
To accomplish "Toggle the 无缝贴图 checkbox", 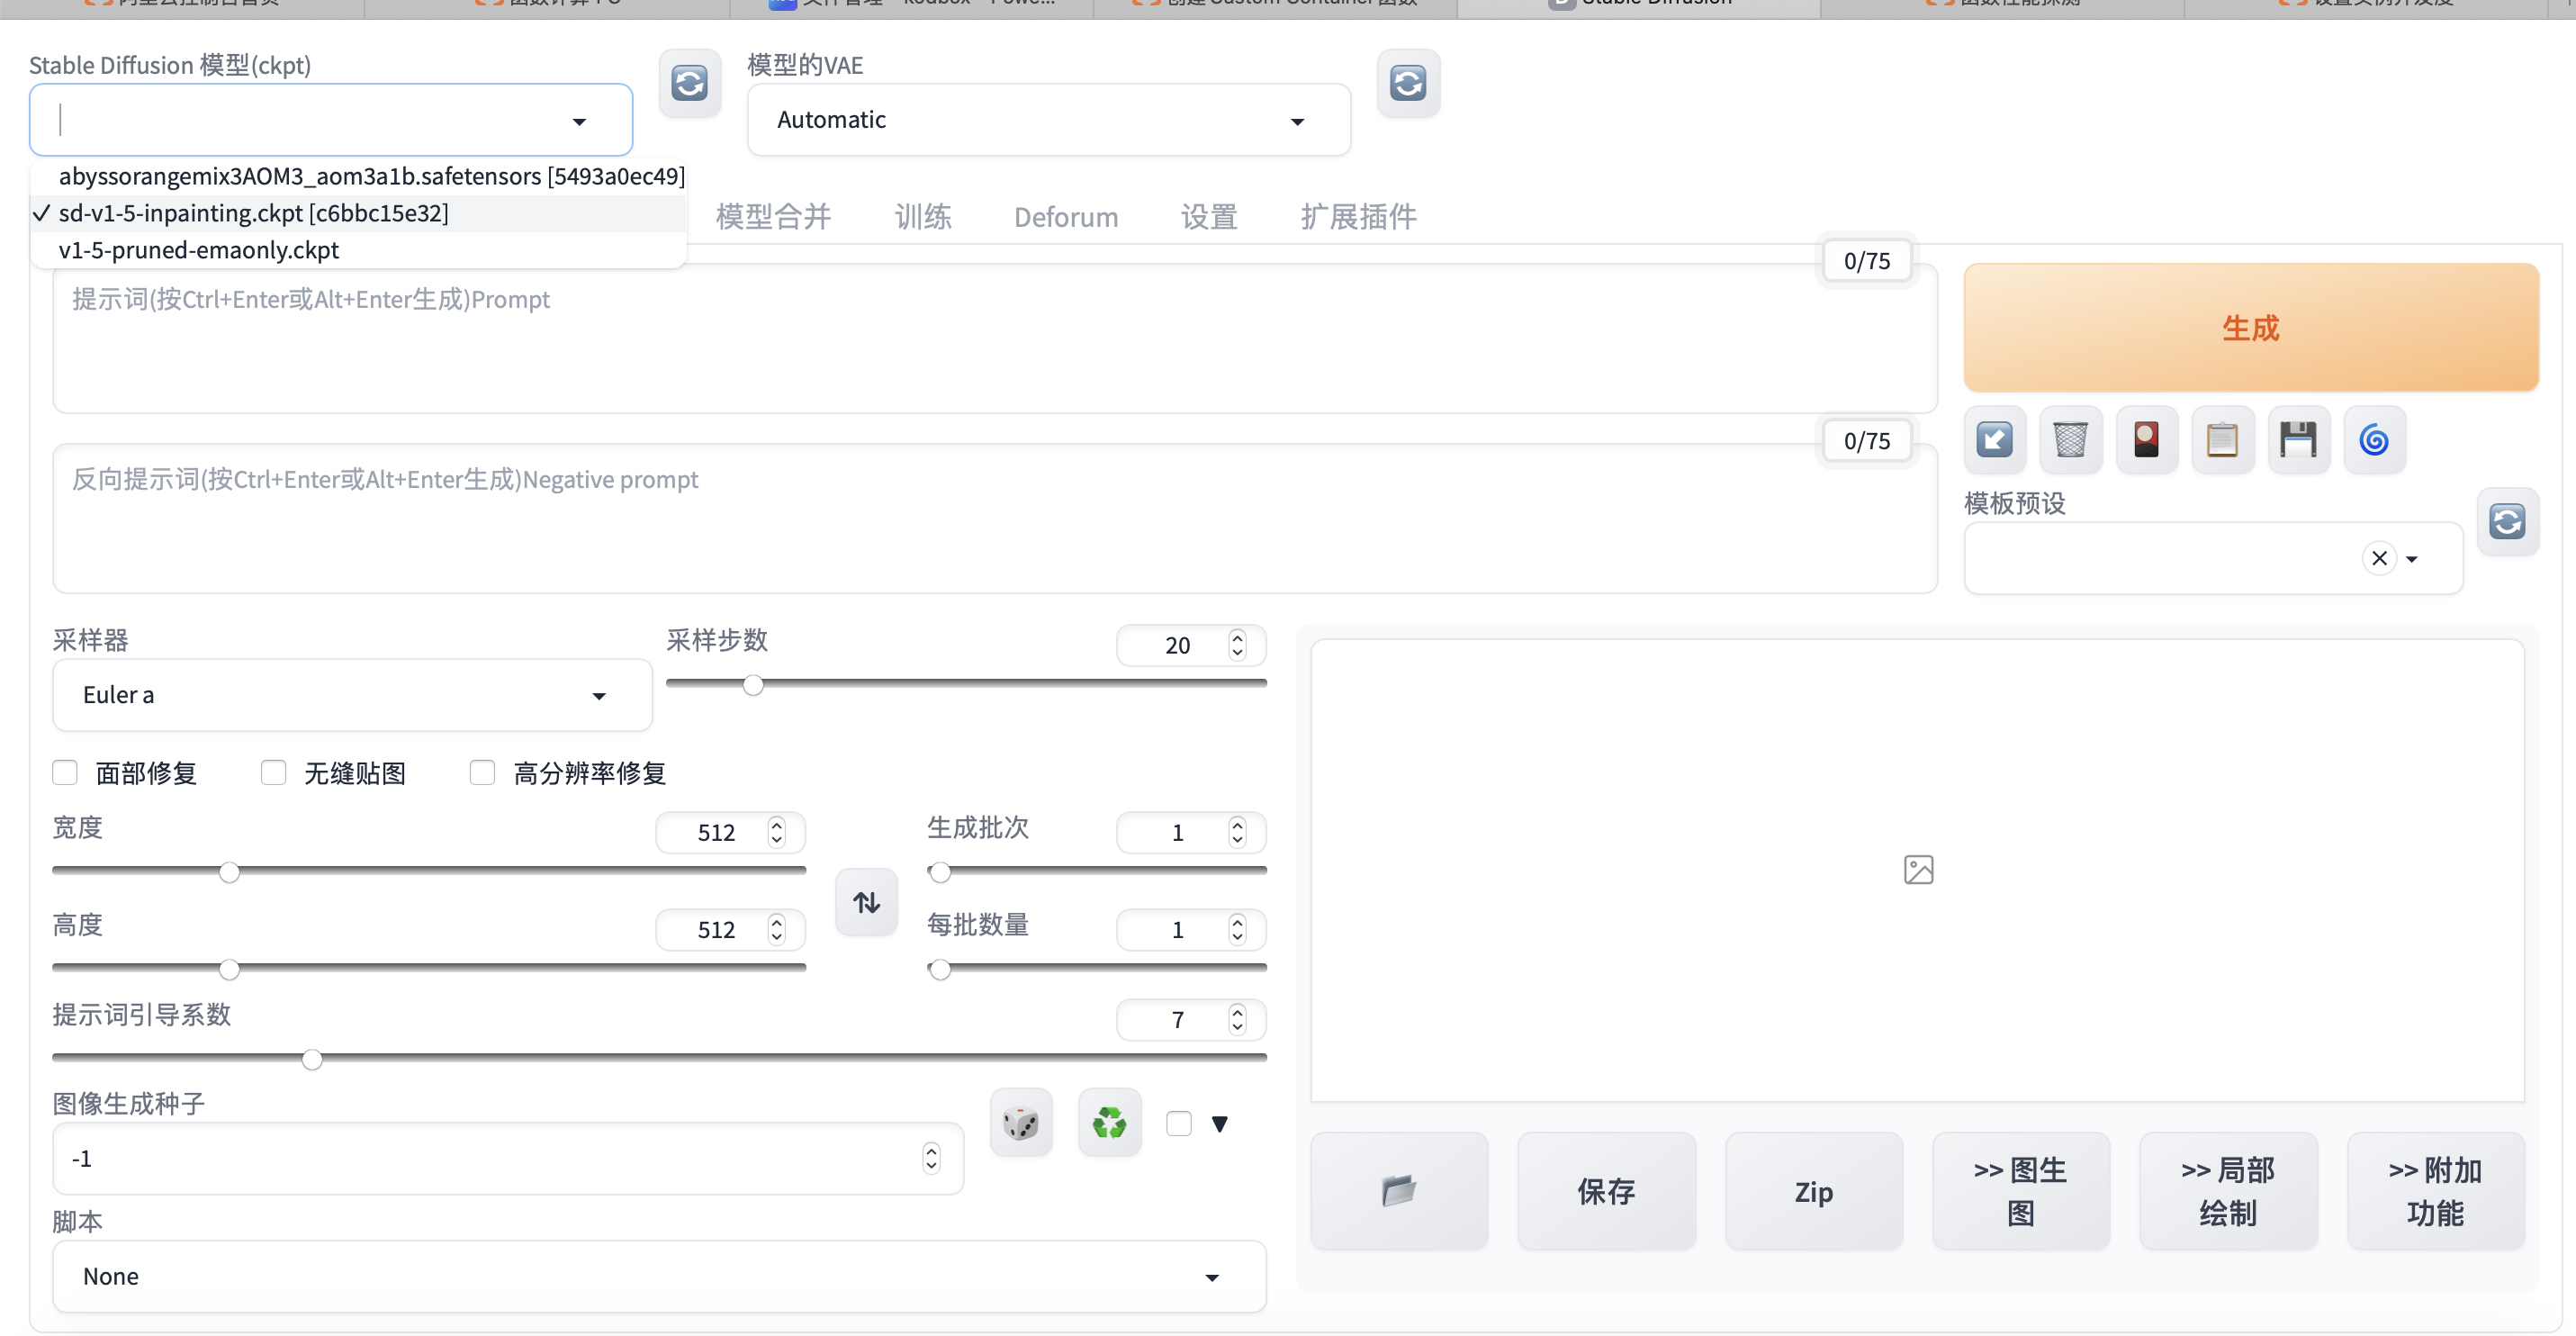I will click(273, 773).
